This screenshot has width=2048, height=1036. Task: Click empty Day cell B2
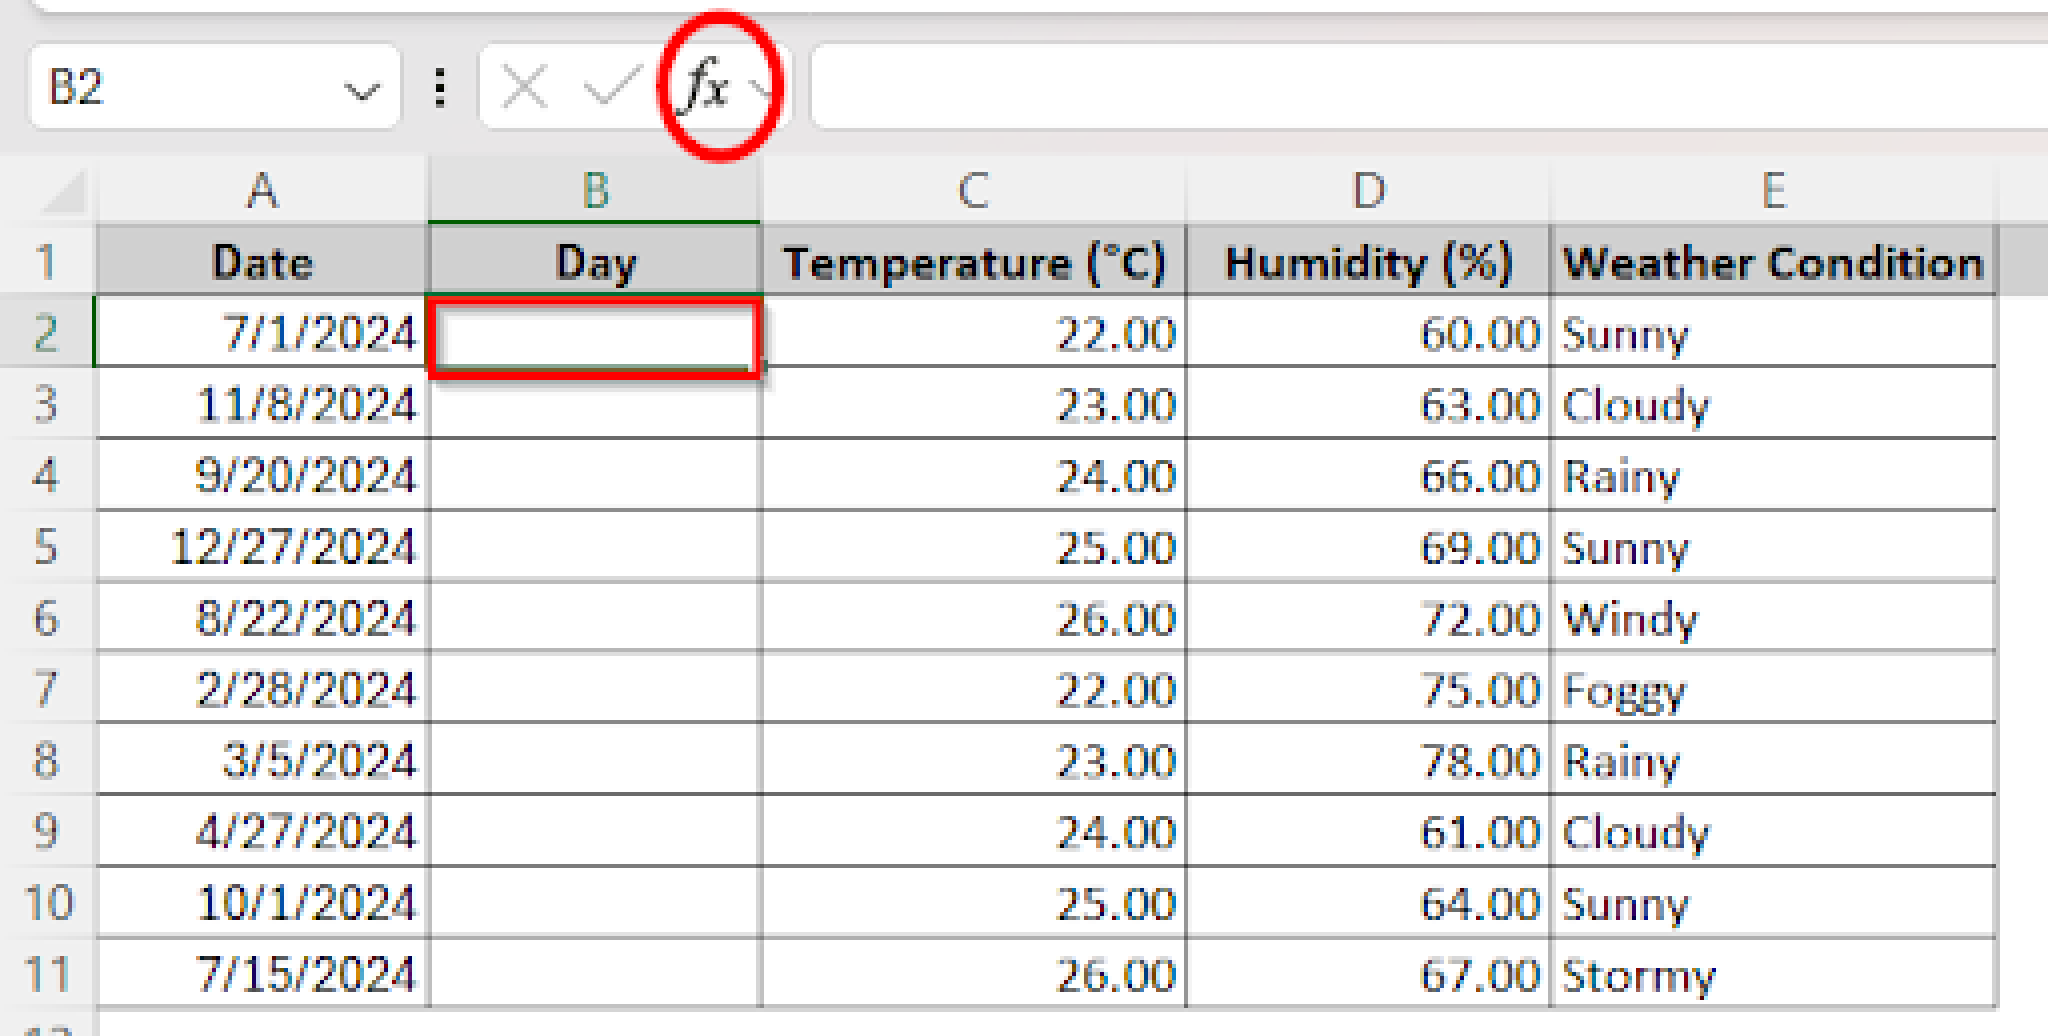pos(595,335)
